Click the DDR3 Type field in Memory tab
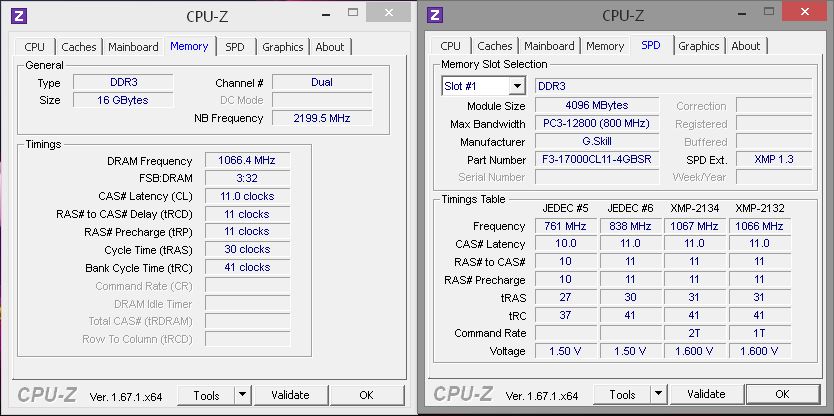The width and height of the screenshot is (834, 416). (123, 82)
